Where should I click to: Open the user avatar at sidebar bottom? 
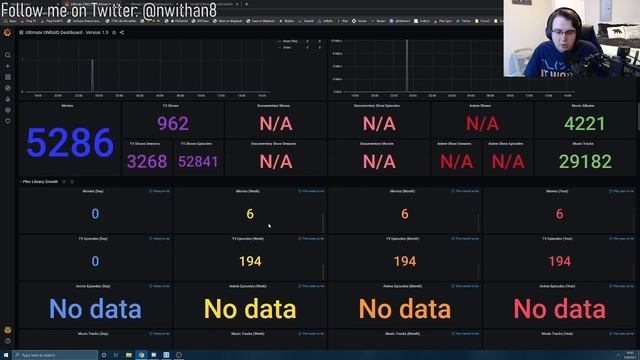(7, 330)
